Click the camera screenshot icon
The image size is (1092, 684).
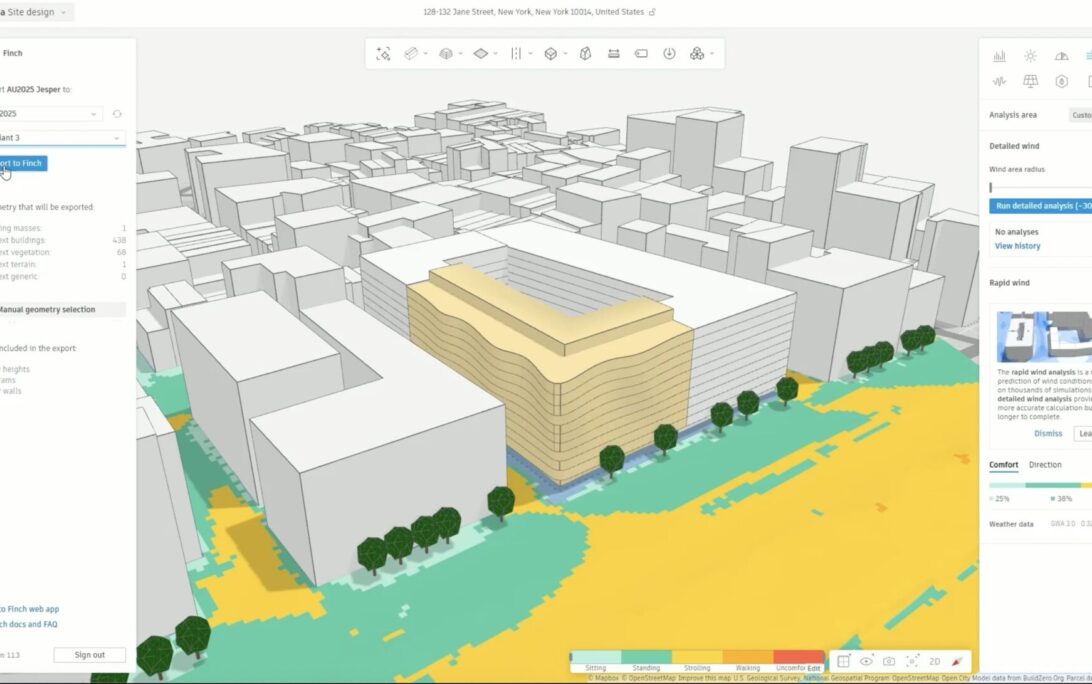(x=889, y=661)
